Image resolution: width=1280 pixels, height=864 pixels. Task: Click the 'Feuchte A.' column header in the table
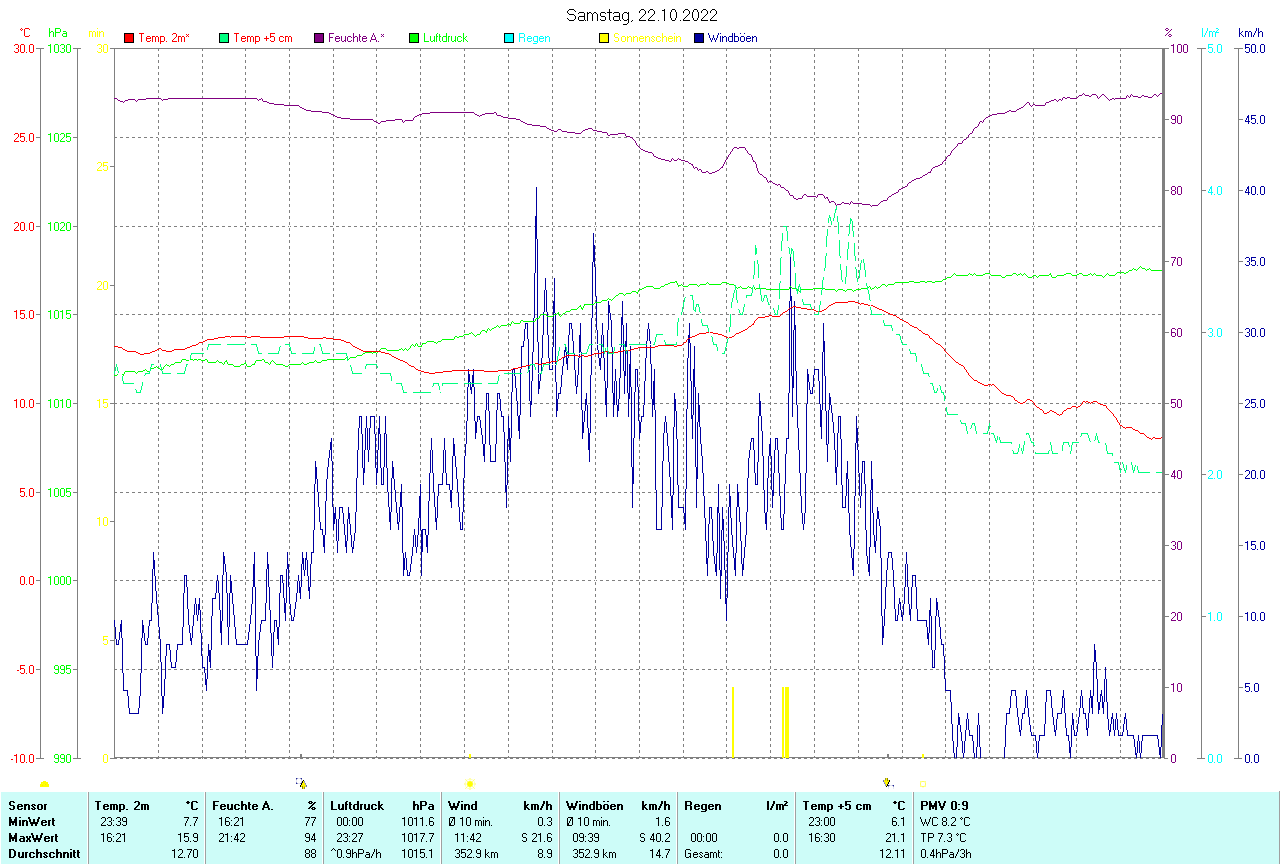(243, 806)
